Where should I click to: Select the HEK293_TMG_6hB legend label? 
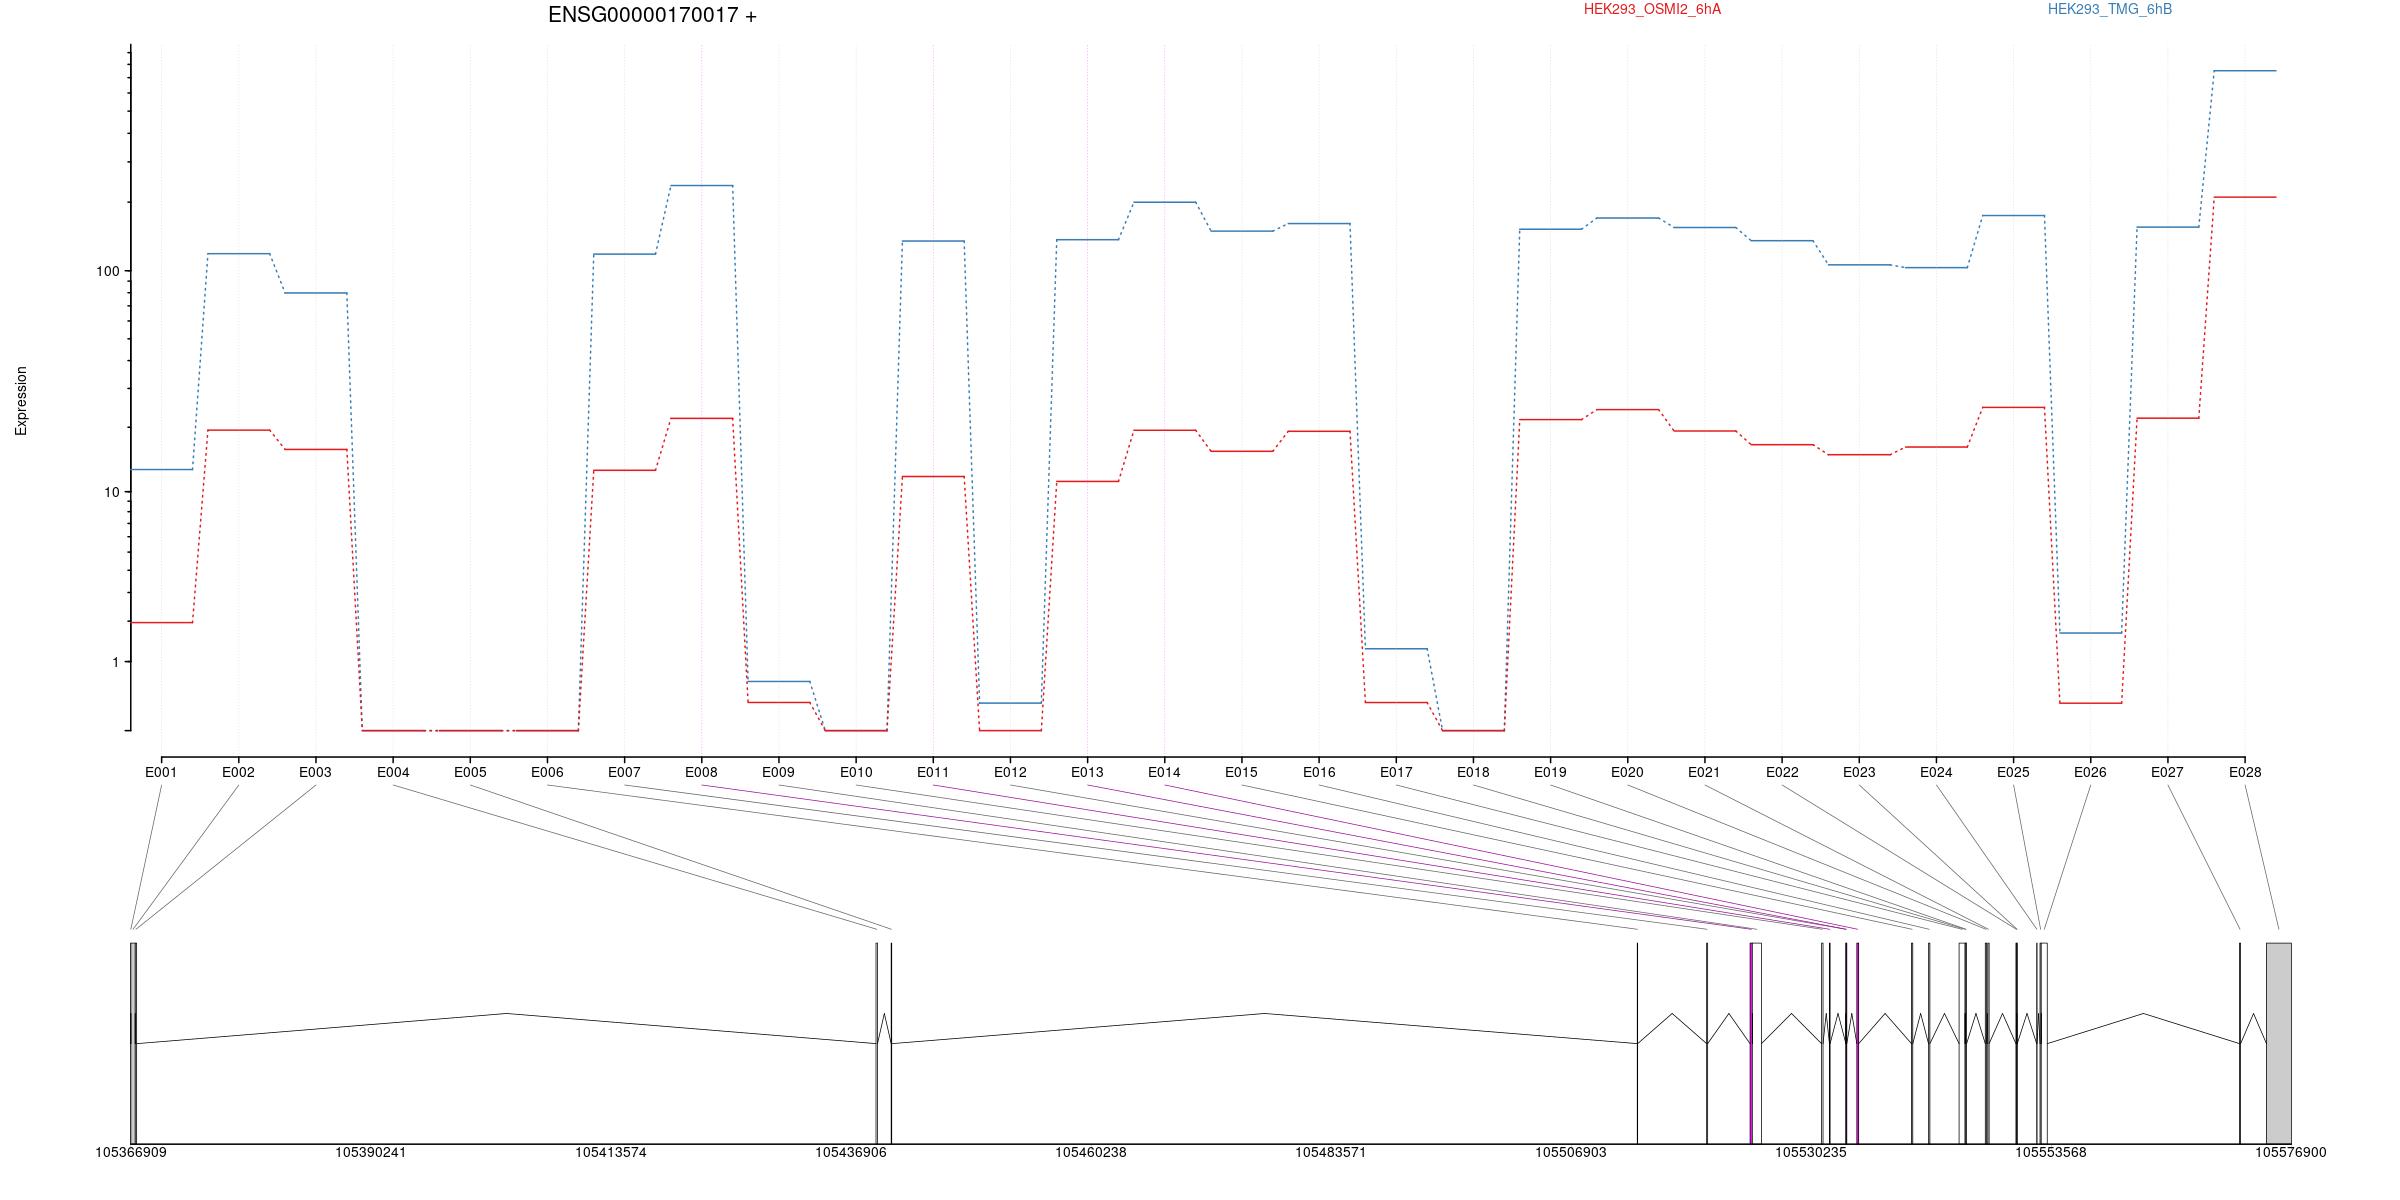pos(2110,9)
